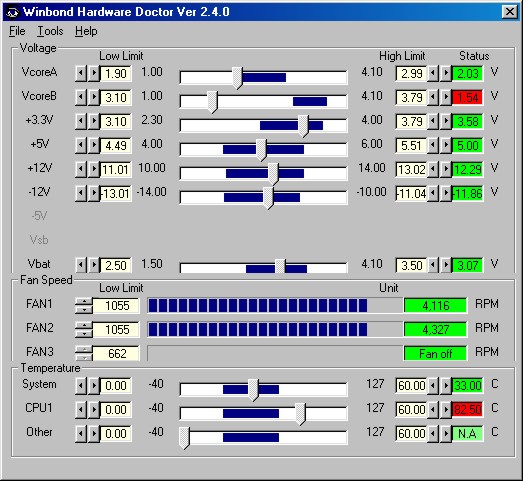Viewport: 523px width, 481px height.
Task: Click the green Vbat status value 3.07
Action: (468, 266)
